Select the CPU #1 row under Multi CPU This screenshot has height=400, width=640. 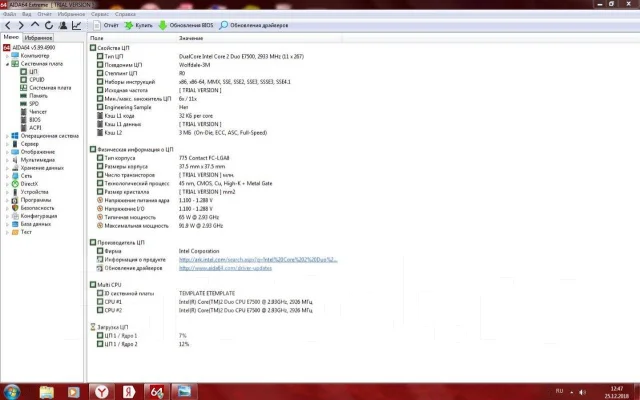(204, 302)
